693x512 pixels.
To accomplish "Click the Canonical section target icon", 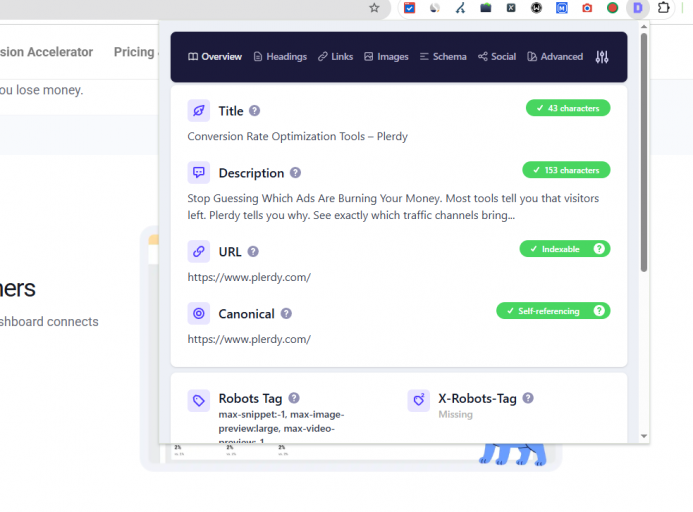I will click(199, 313).
